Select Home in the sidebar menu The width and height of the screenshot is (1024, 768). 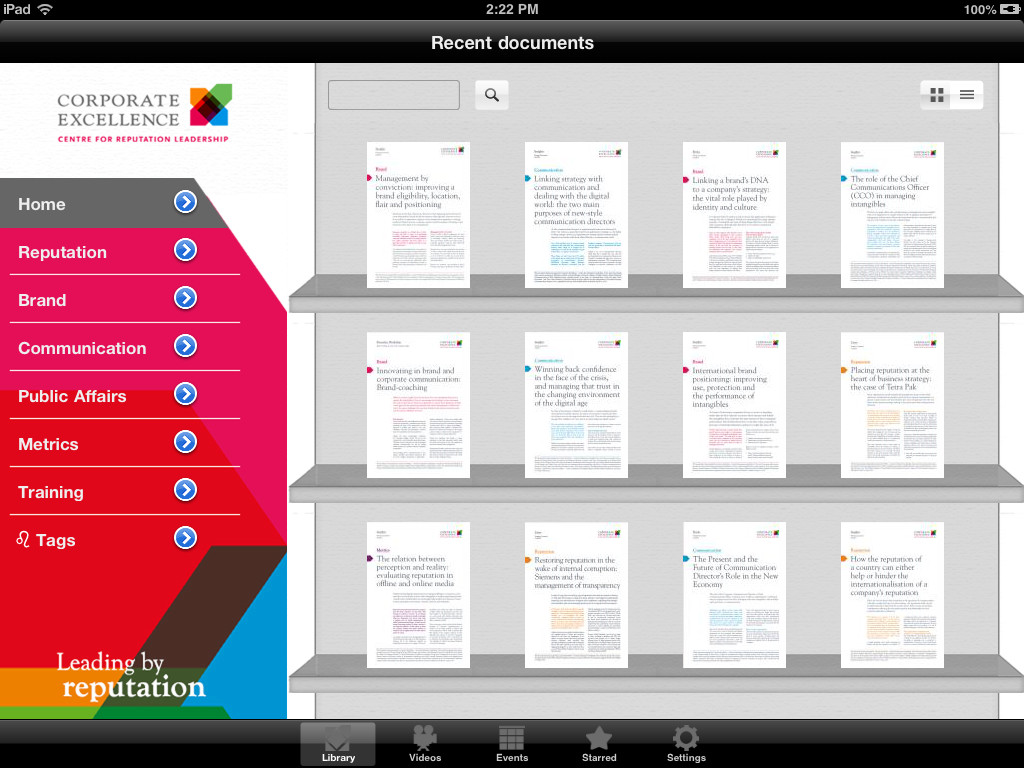tap(42, 204)
